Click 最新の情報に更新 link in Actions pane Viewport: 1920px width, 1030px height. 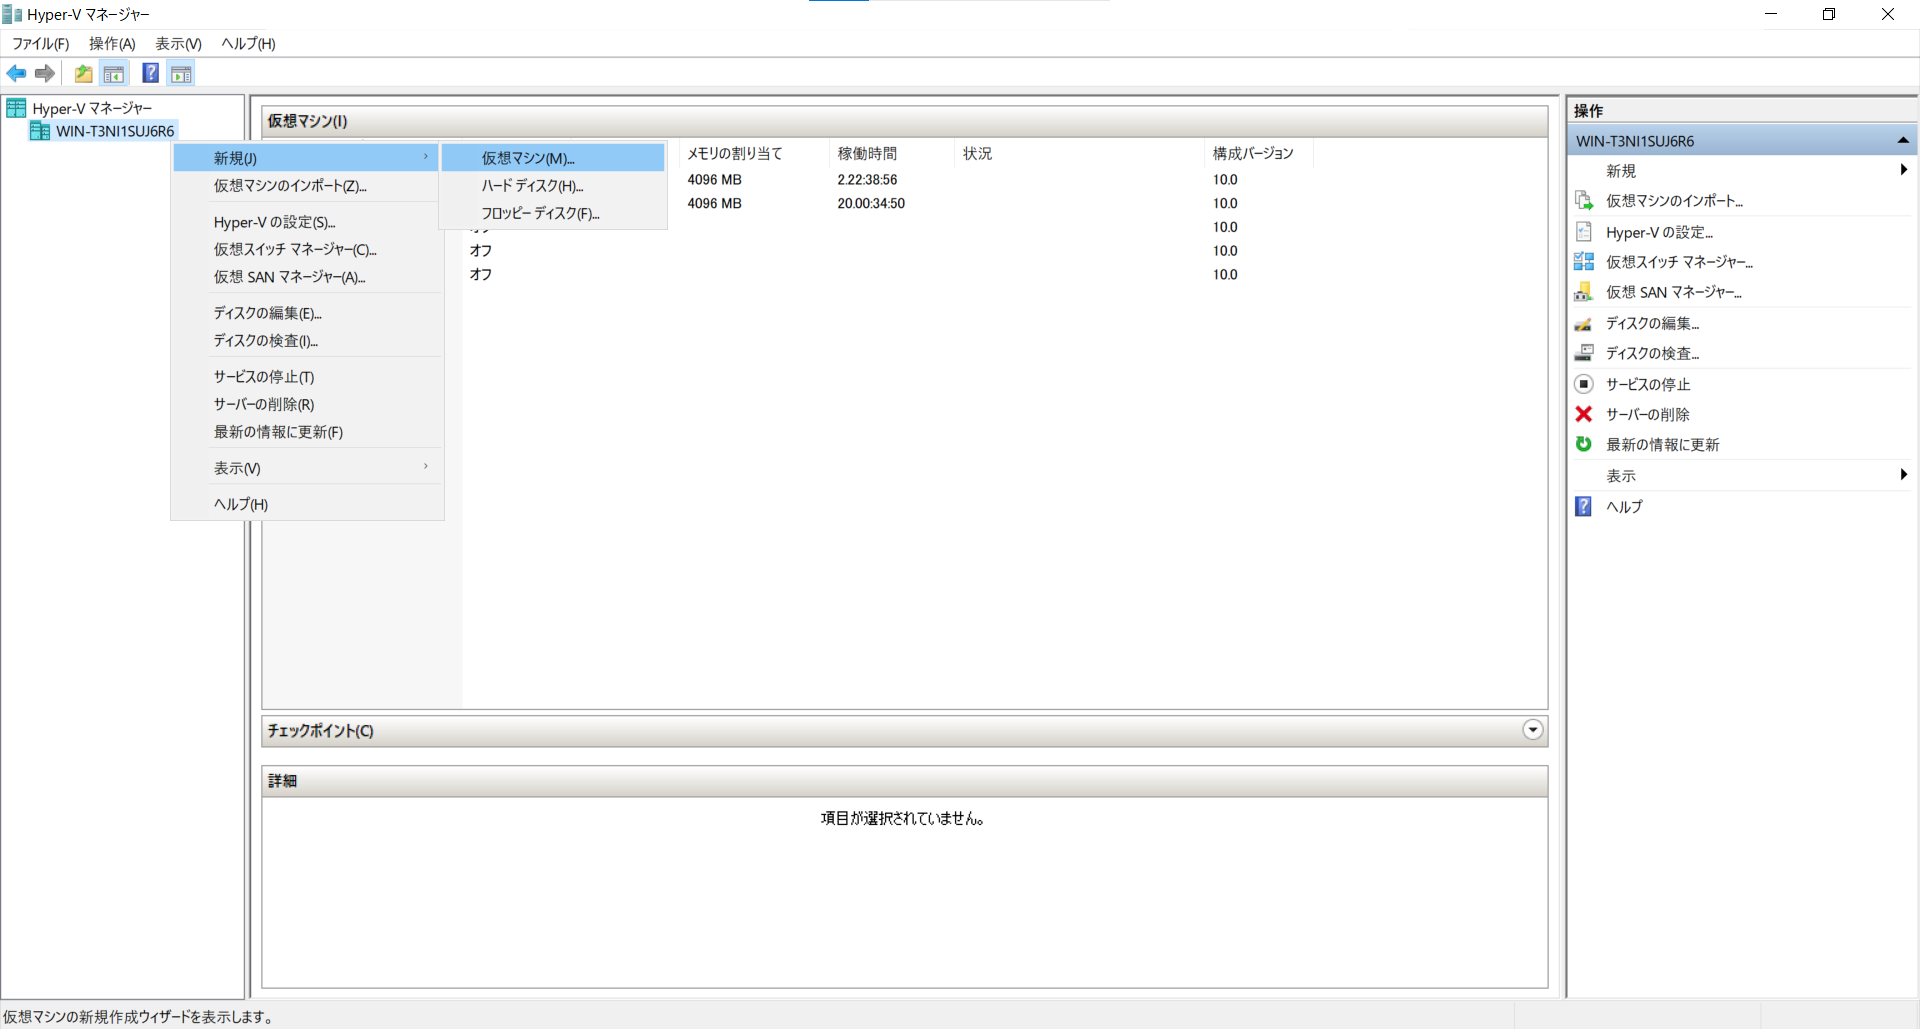point(1662,445)
